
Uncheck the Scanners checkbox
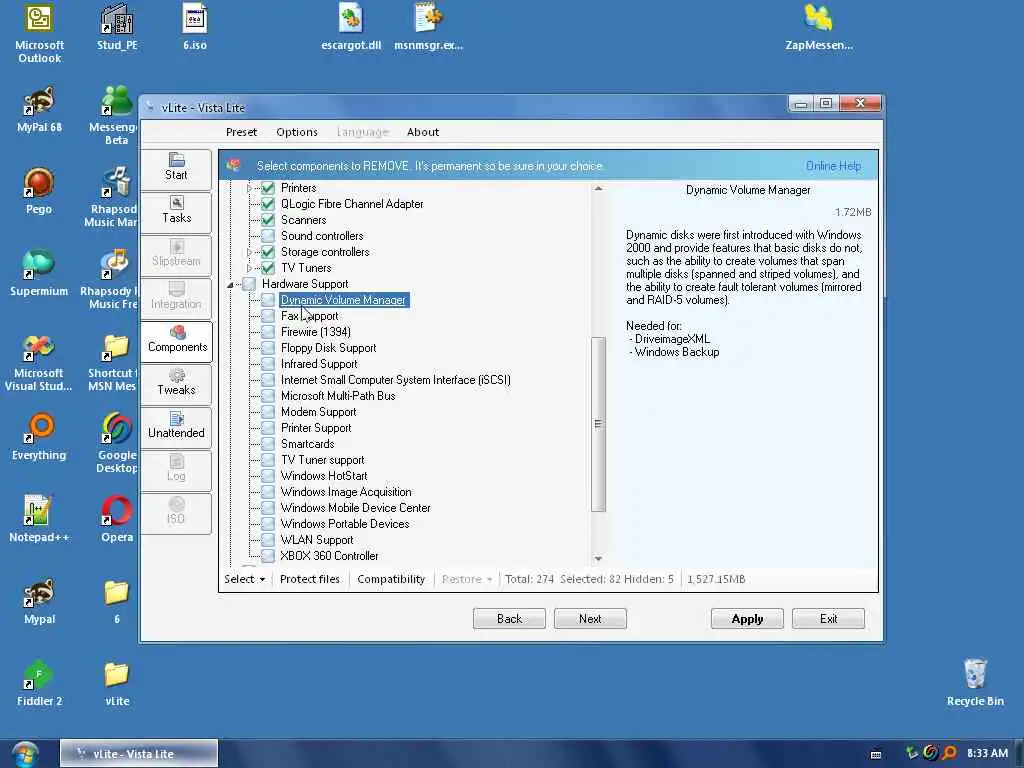coord(268,220)
